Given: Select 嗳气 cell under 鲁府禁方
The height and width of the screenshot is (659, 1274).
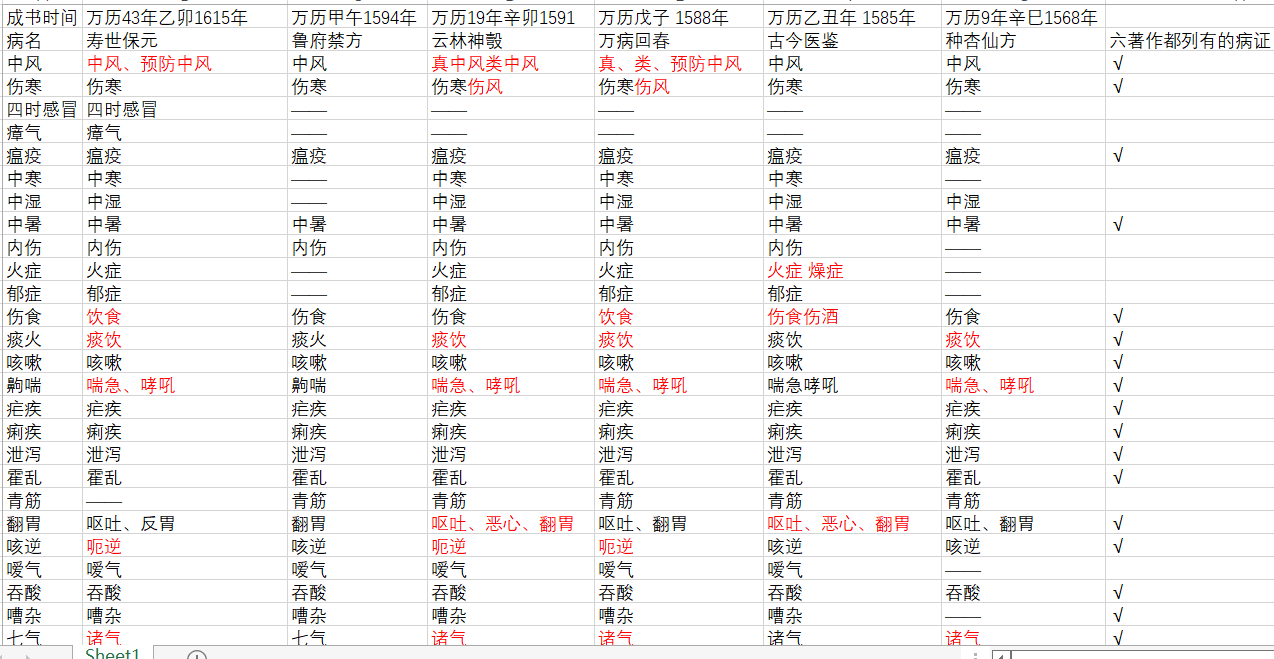Looking at the screenshot, I should [358, 569].
